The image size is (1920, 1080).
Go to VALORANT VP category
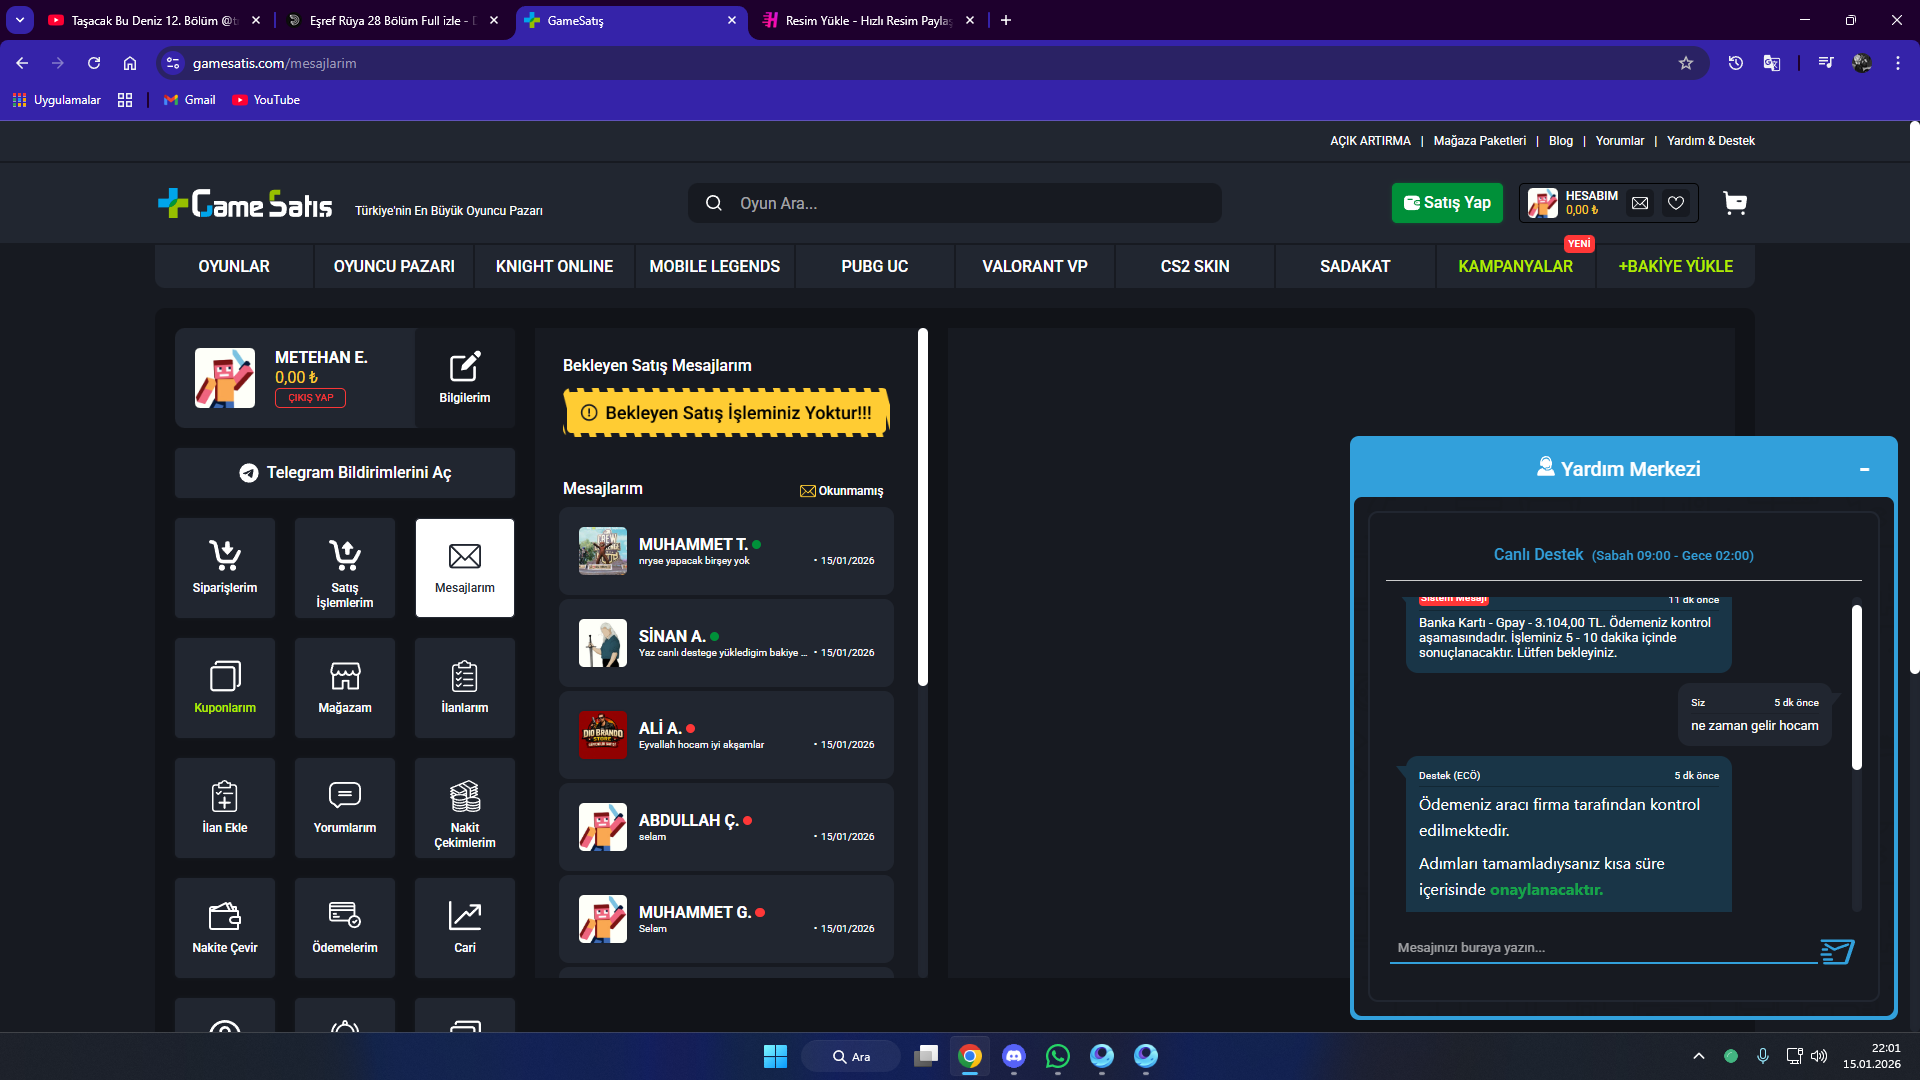[x=1035, y=266]
